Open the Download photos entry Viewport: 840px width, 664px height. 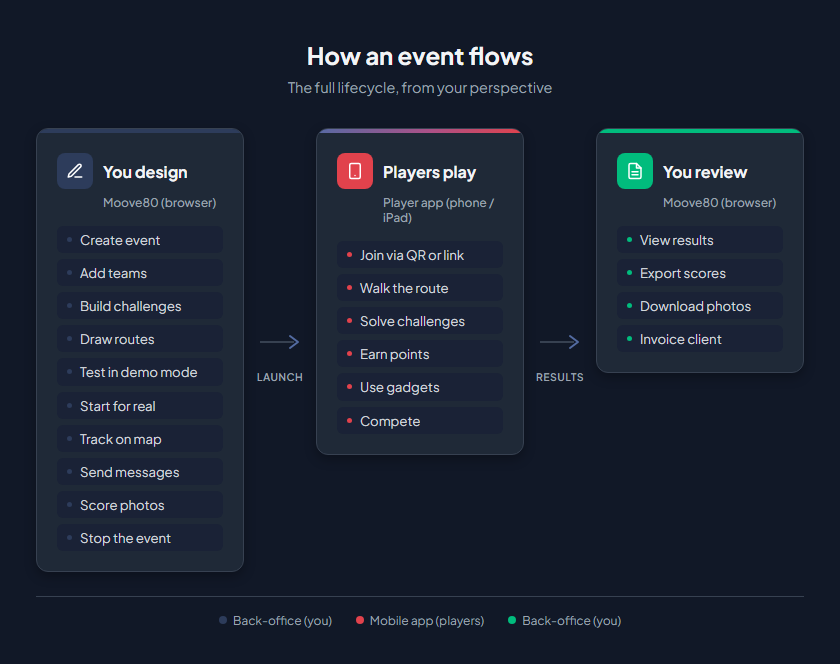click(x=699, y=306)
